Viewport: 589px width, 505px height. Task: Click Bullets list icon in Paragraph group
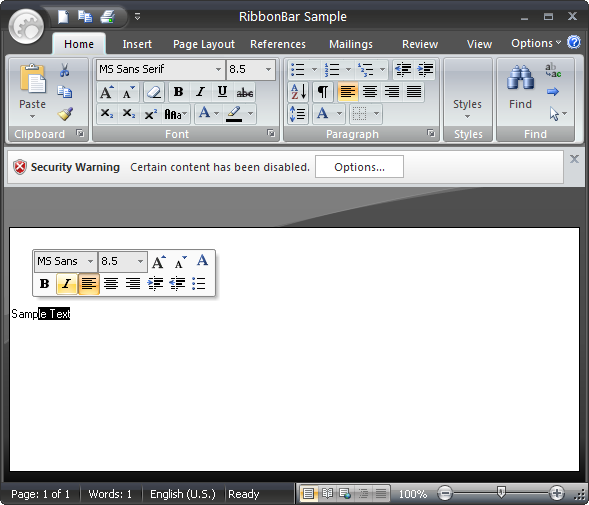point(298,70)
